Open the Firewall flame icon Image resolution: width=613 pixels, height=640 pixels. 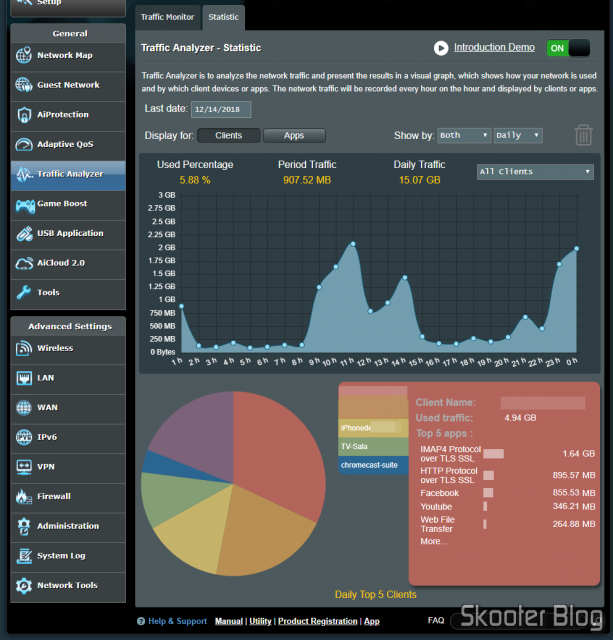tap(24, 497)
